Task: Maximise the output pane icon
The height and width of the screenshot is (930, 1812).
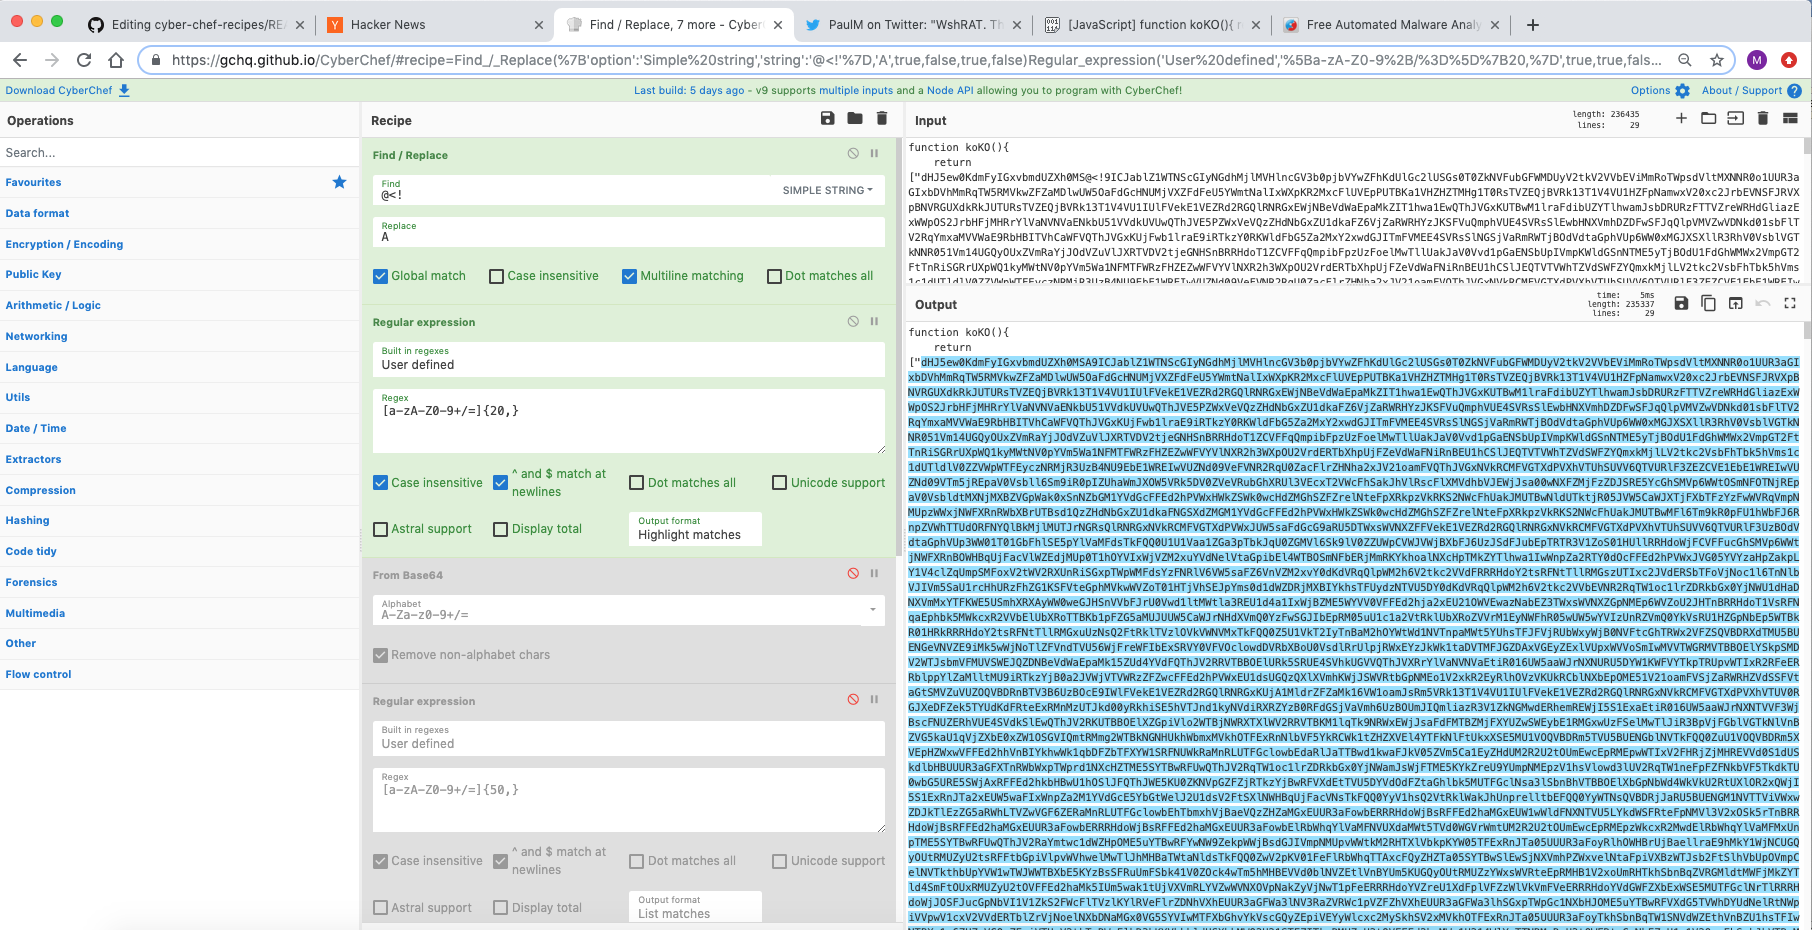Action: pos(1790,303)
